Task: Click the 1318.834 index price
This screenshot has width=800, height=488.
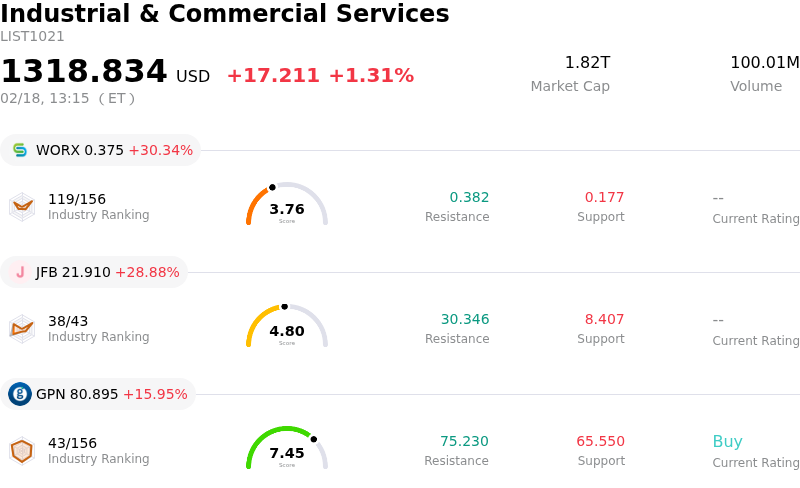Action: [84, 72]
